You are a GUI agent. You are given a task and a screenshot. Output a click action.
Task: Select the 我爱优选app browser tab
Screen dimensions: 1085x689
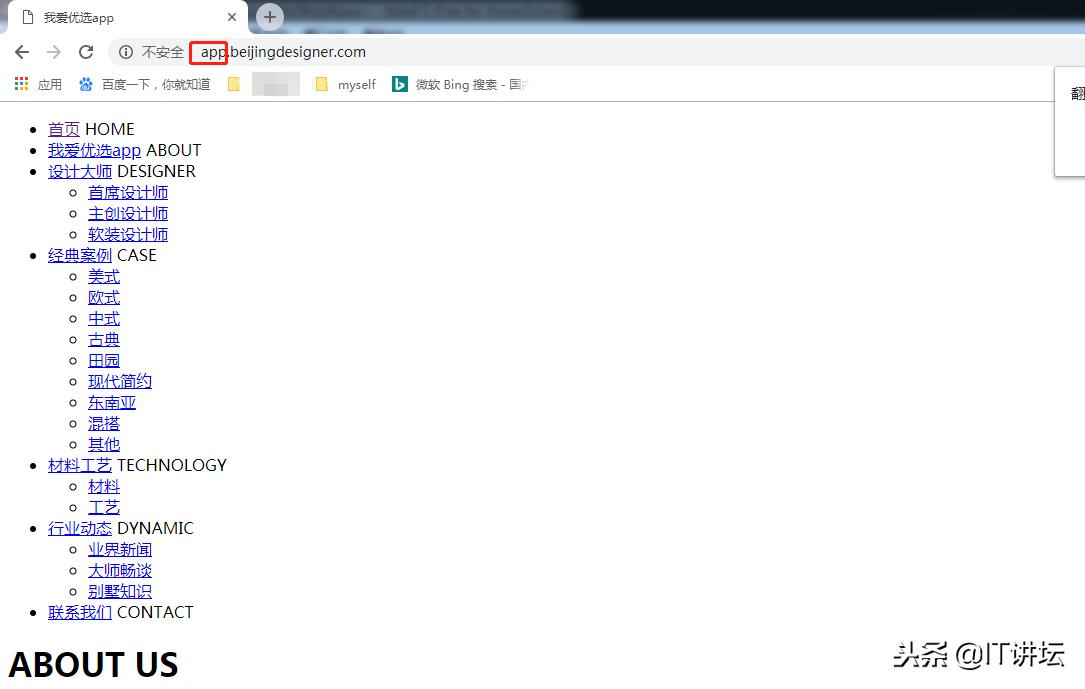125,17
